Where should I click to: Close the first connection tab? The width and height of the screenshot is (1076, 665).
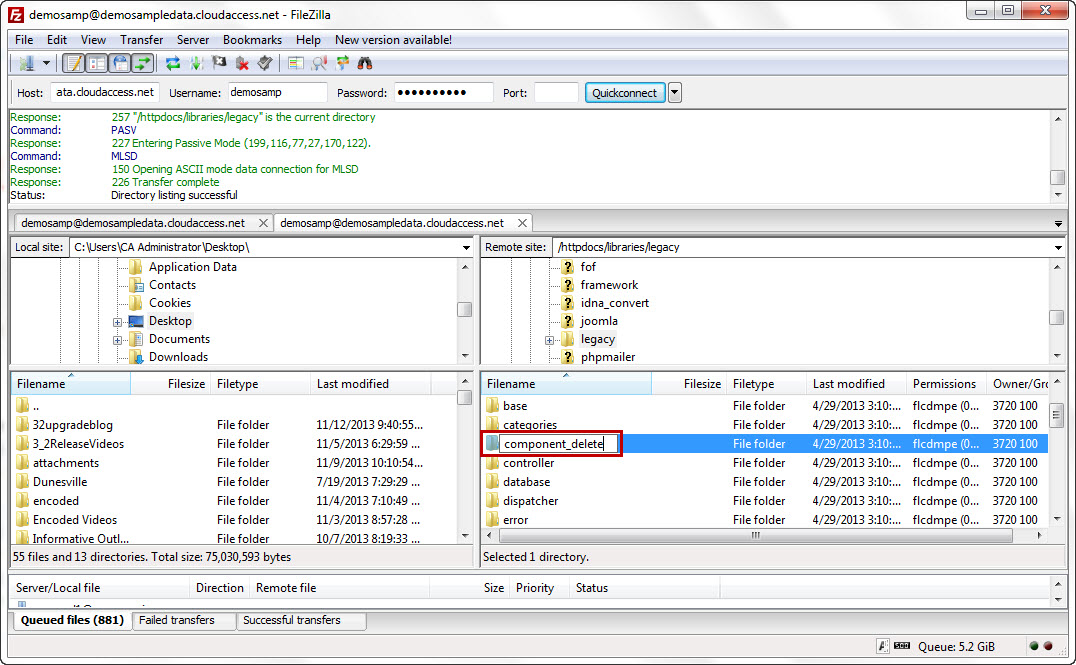(x=263, y=223)
